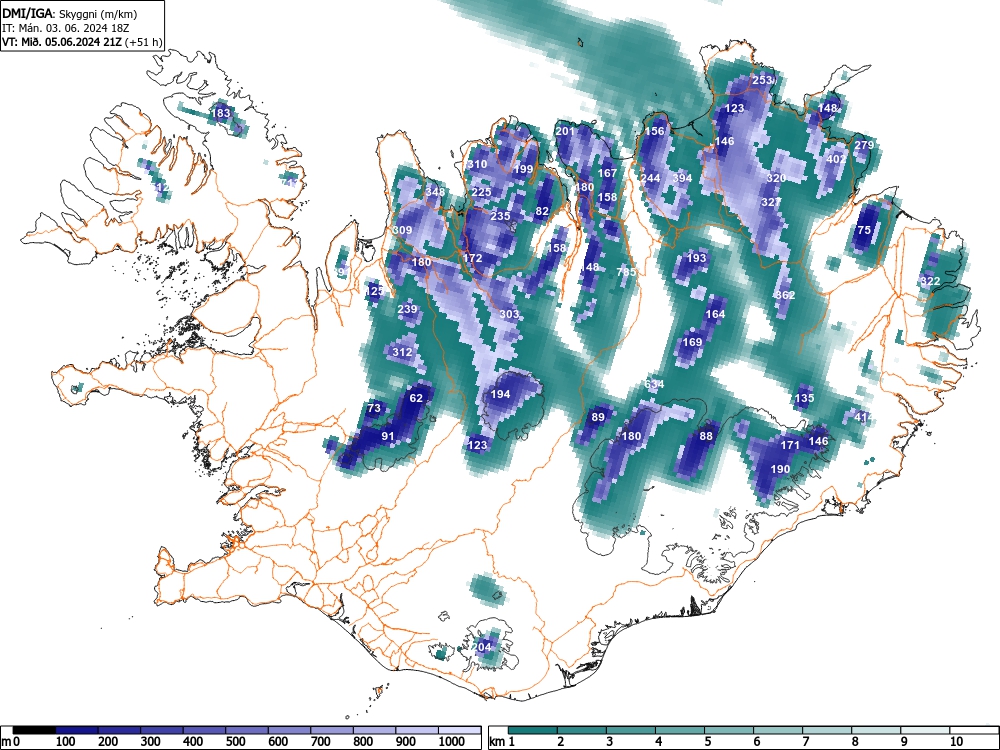Image resolution: width=1000 pixels, height=750 pixels.
Task: Select the '10' label on the km scale
Action: pos(956,742)
